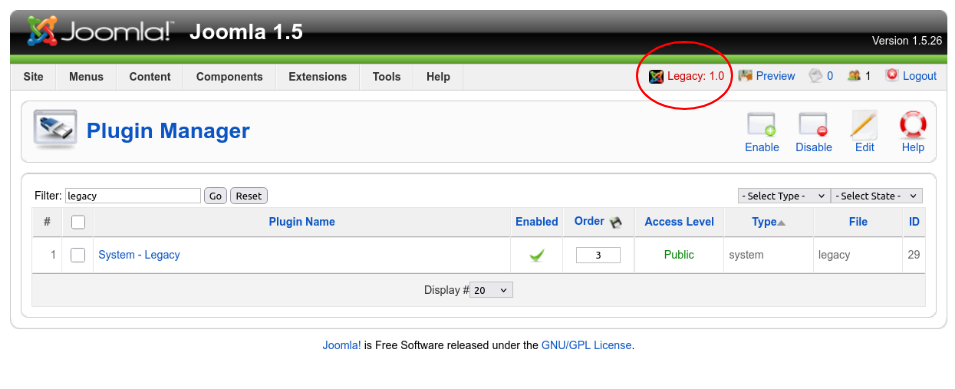Toggle the green Enabled checkmark for System - Legacy
Image resolution: width=955 pixels, height=389 pixels.
[537, 256]
